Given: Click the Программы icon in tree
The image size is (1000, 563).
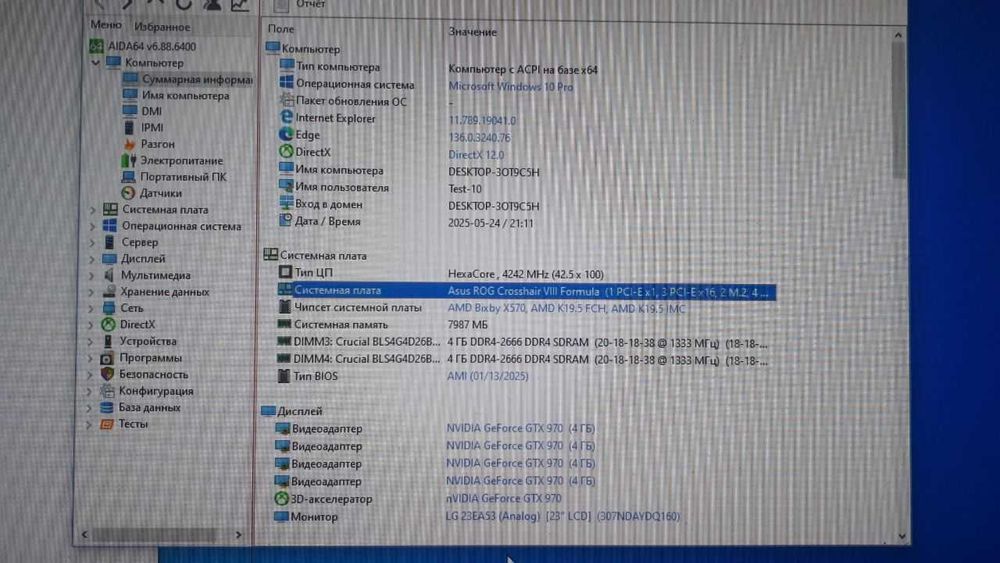Looking at the screenshot, I should coord(107,358).
